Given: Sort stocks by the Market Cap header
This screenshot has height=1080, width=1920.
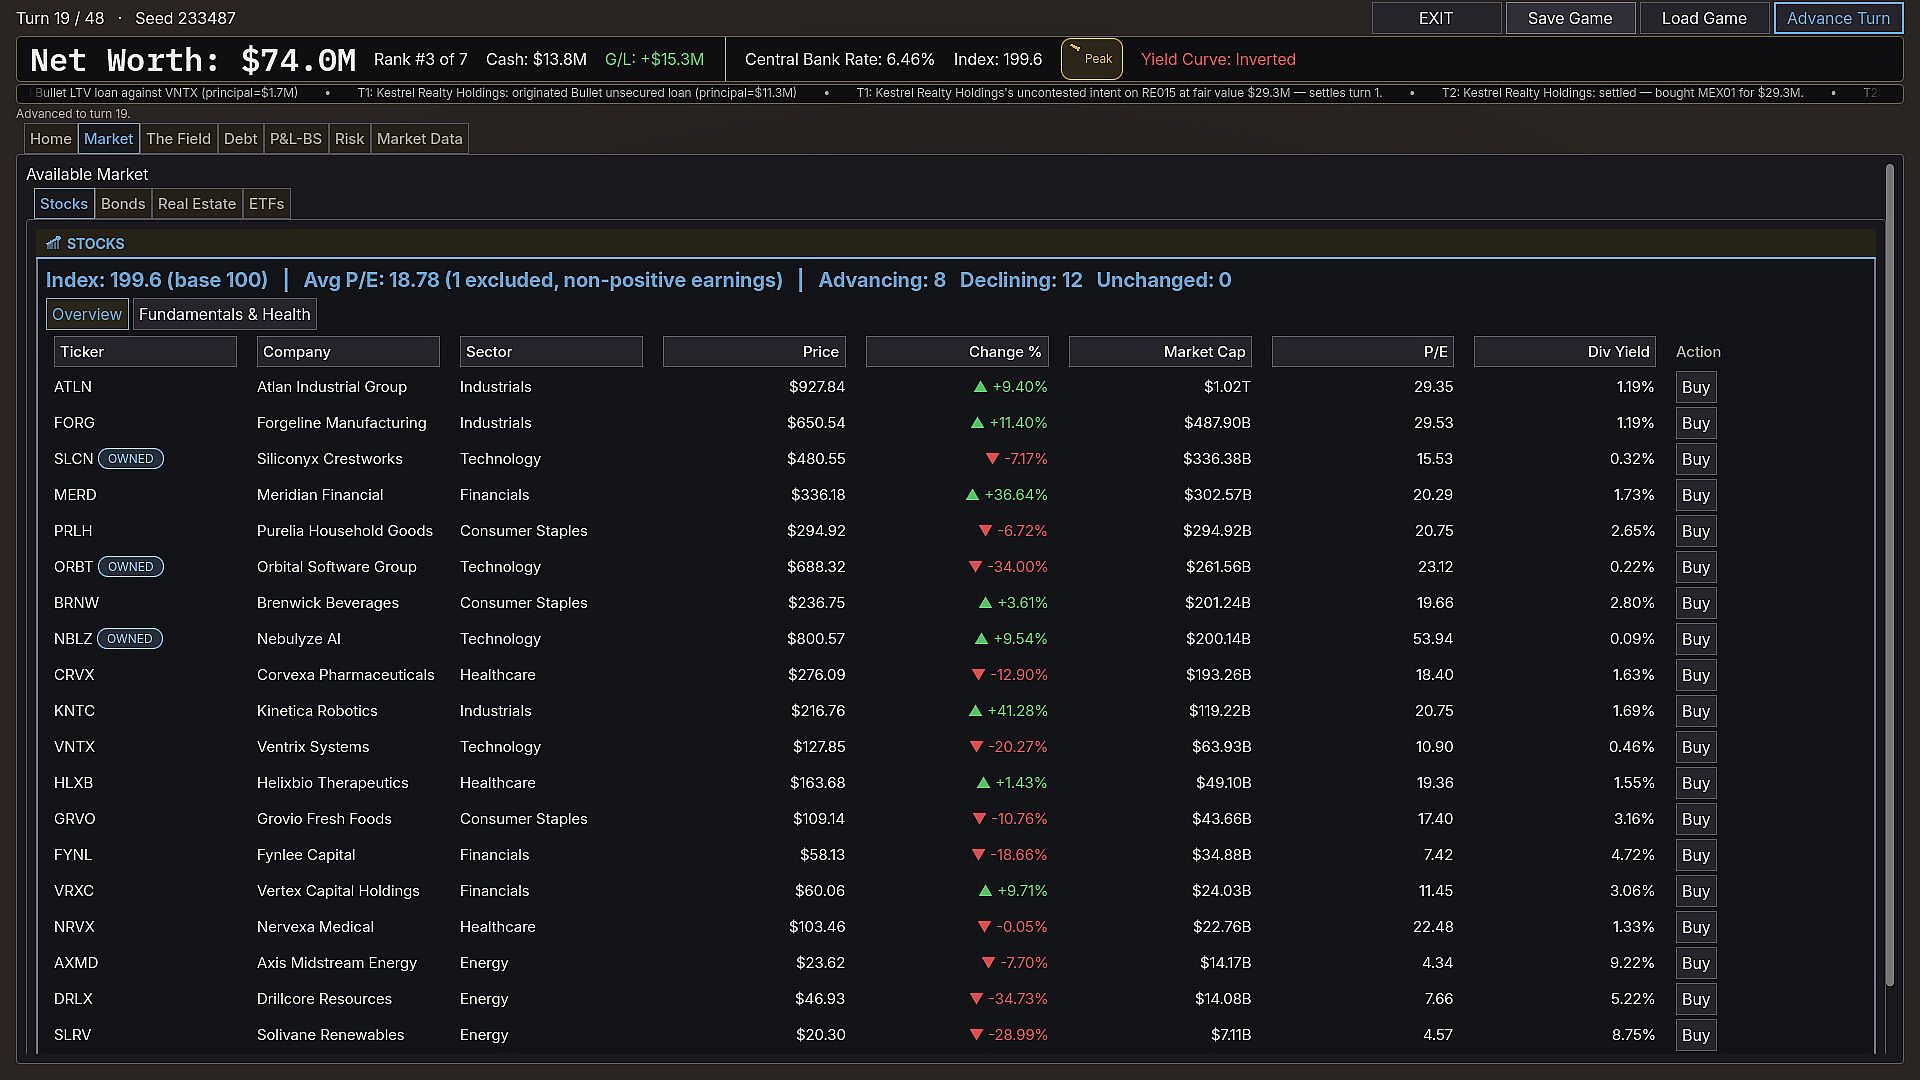Looking at the screenshot, I should pos(1160,352).
